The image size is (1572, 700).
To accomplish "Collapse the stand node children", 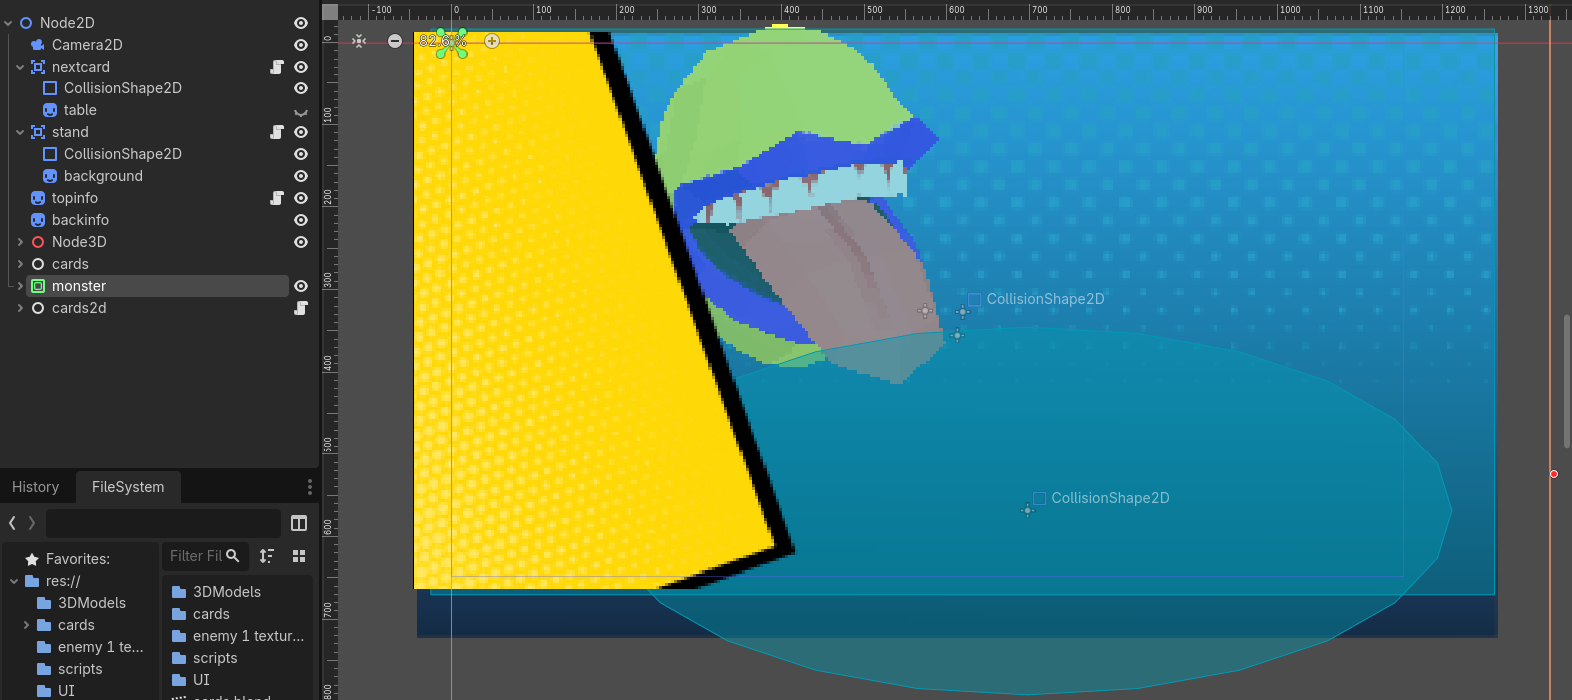I will pos(20,132).
